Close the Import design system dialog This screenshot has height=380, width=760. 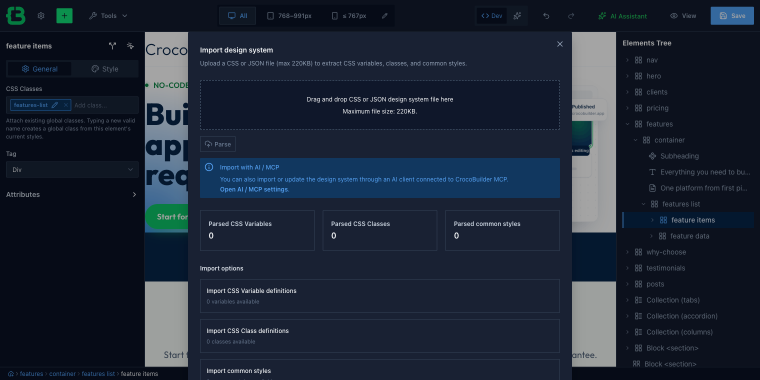click(x=560, y=44)
